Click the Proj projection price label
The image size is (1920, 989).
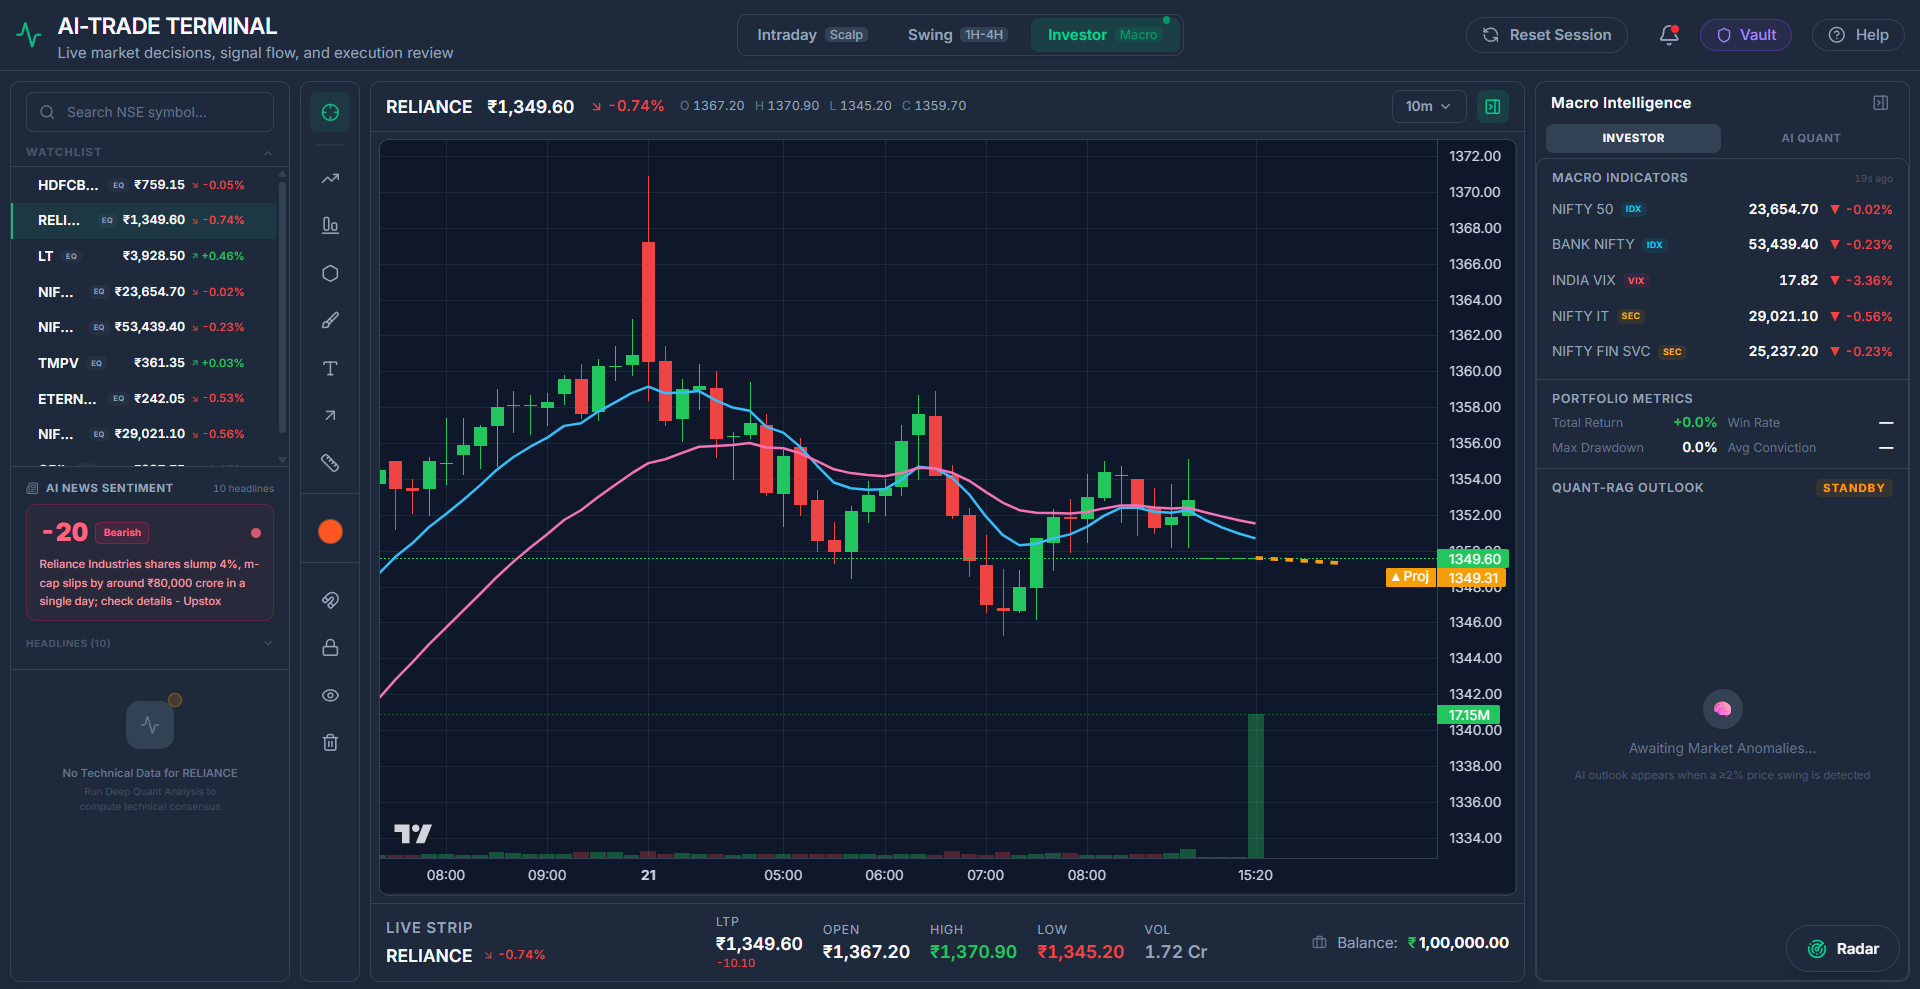(1410, 577)
